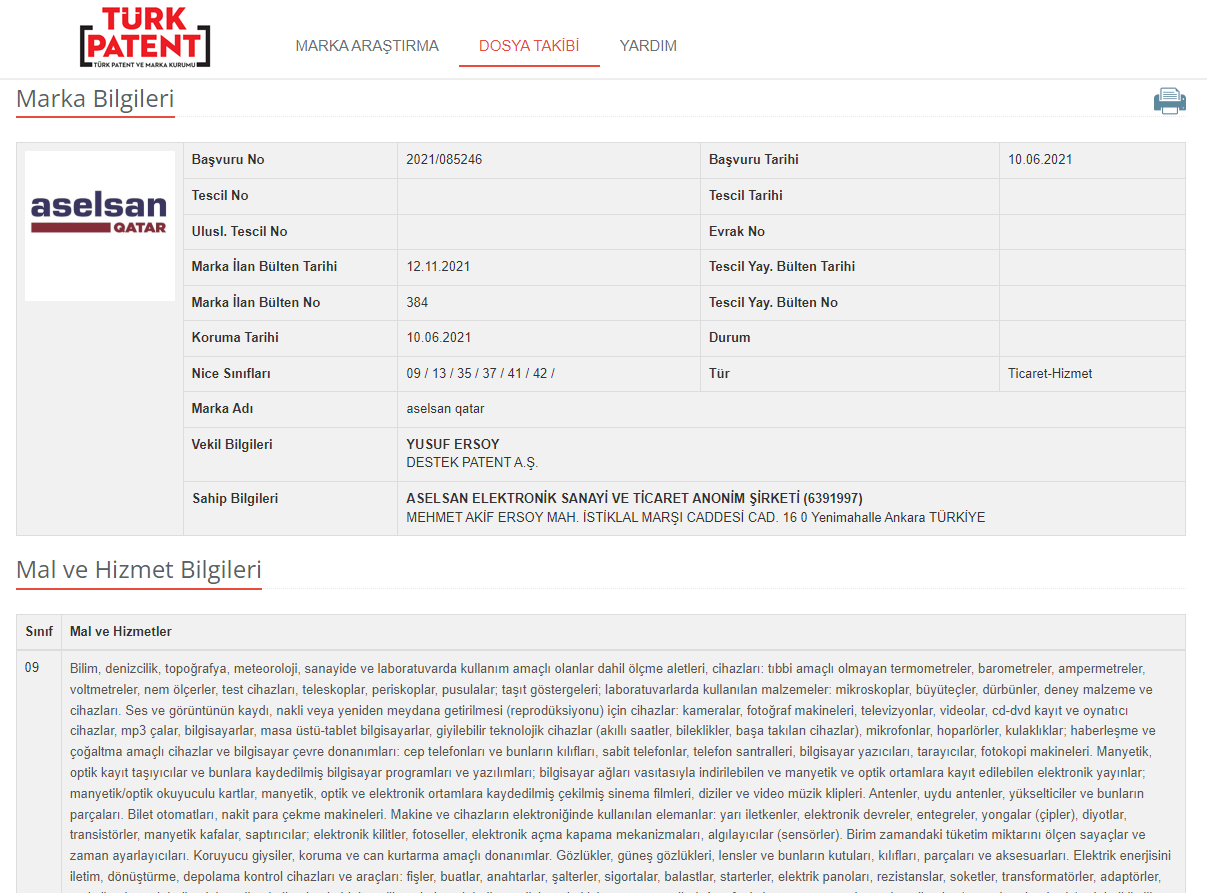1207x893 pixels.
Task: Click the Marka İlan Bülten No label
Action: click(x=256, y=303)
